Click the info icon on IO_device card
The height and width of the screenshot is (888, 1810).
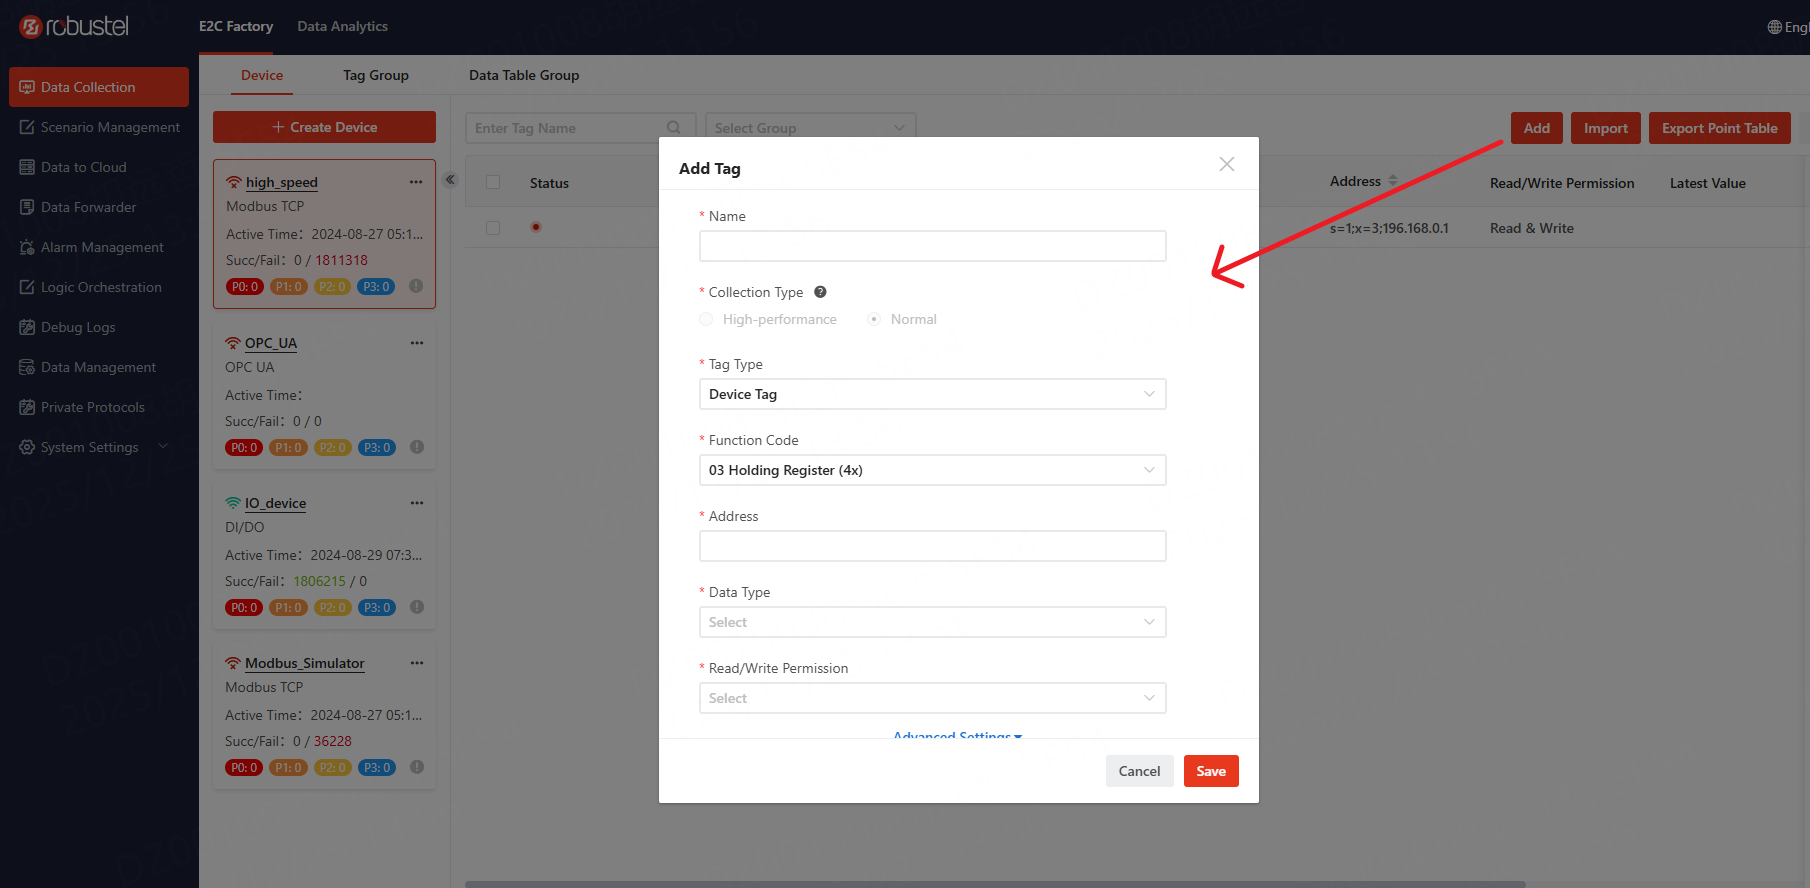coord(417,607)
